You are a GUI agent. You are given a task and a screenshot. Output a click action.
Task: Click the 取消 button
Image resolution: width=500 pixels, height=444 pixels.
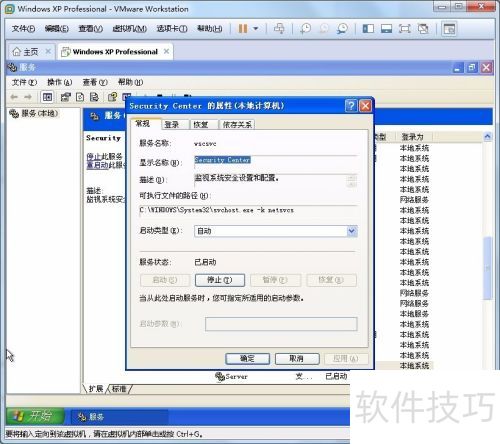pos(297,359)
